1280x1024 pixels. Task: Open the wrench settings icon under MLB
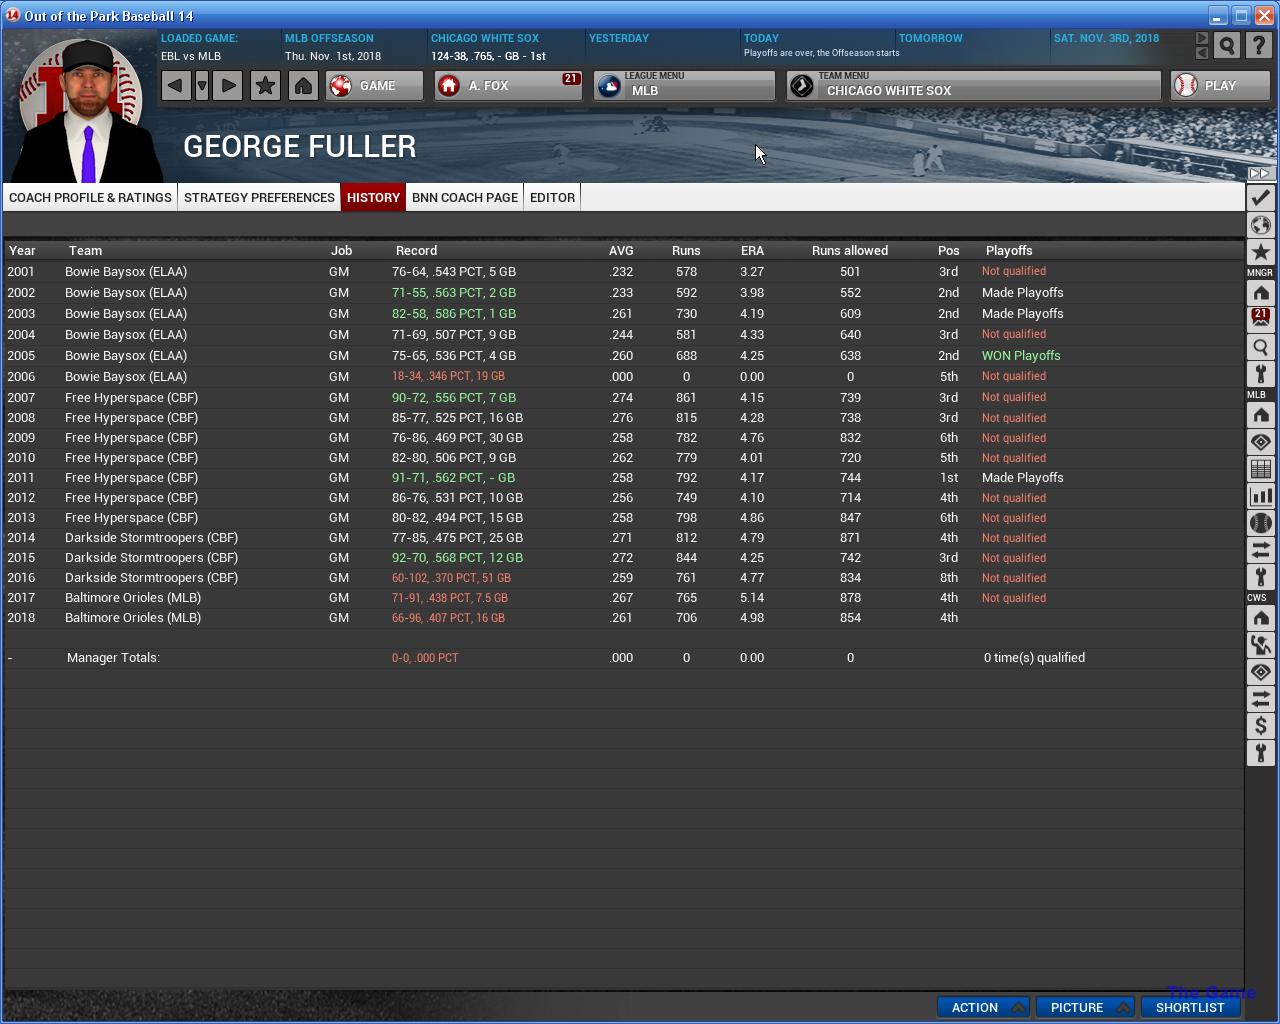coord(1260,577)
